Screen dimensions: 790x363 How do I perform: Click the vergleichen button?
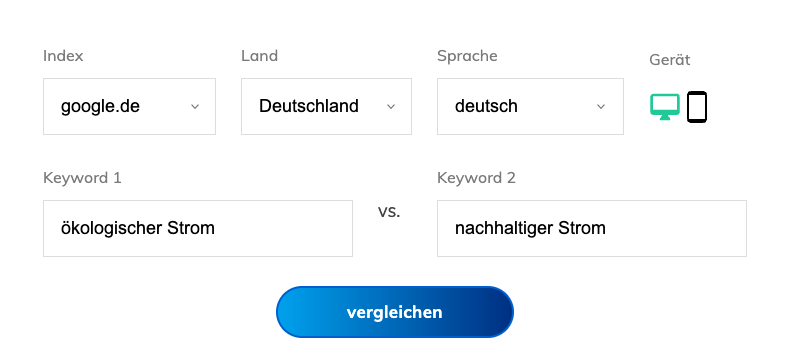pos(394,312)
